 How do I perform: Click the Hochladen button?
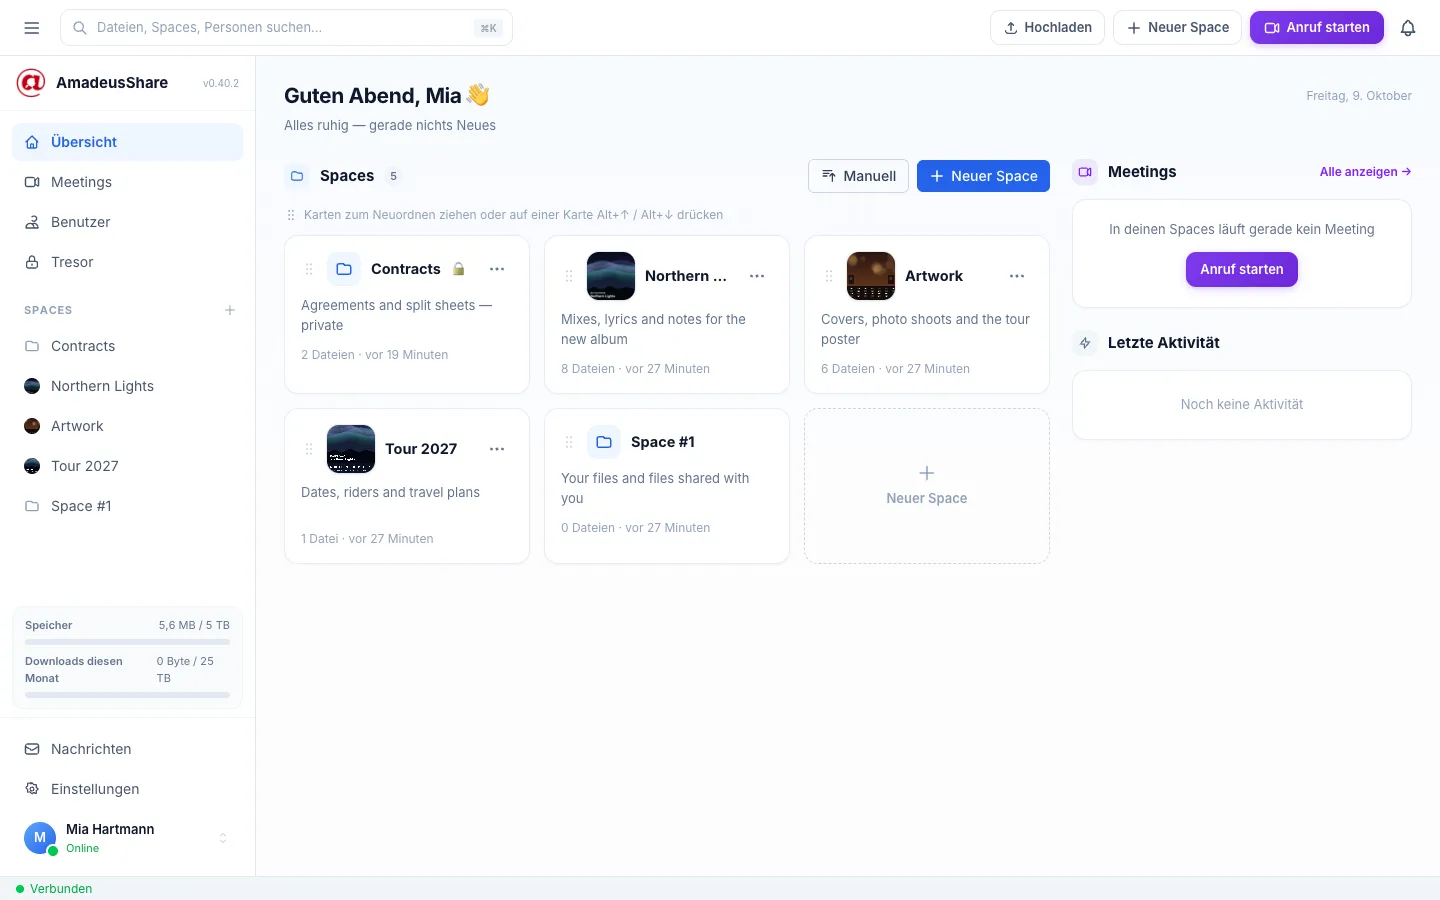click(x=1047, y=28)
